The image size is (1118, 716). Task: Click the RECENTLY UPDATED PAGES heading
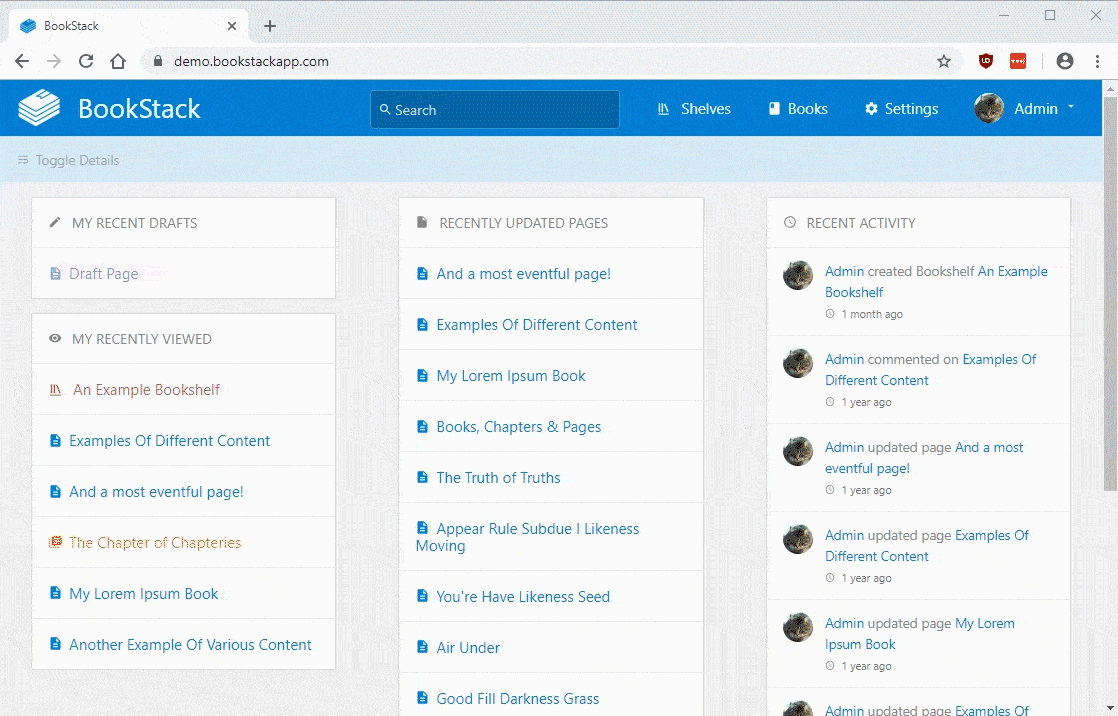coord(523,223)
